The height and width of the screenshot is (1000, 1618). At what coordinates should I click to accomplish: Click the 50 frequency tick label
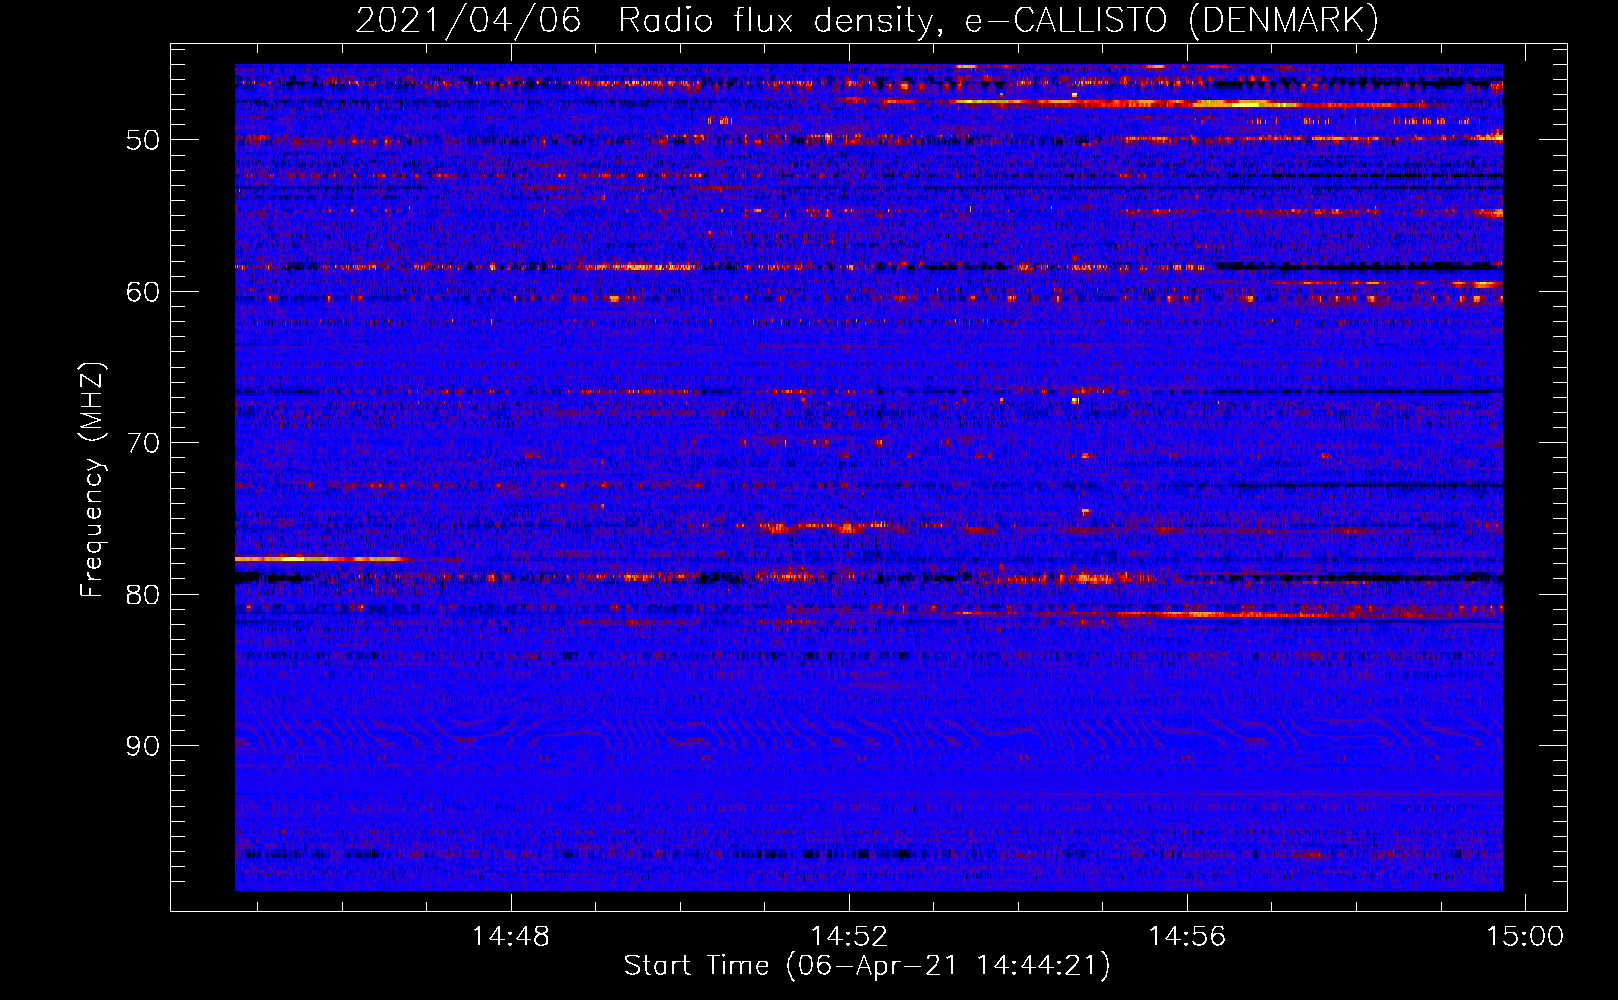click(143, 140)
